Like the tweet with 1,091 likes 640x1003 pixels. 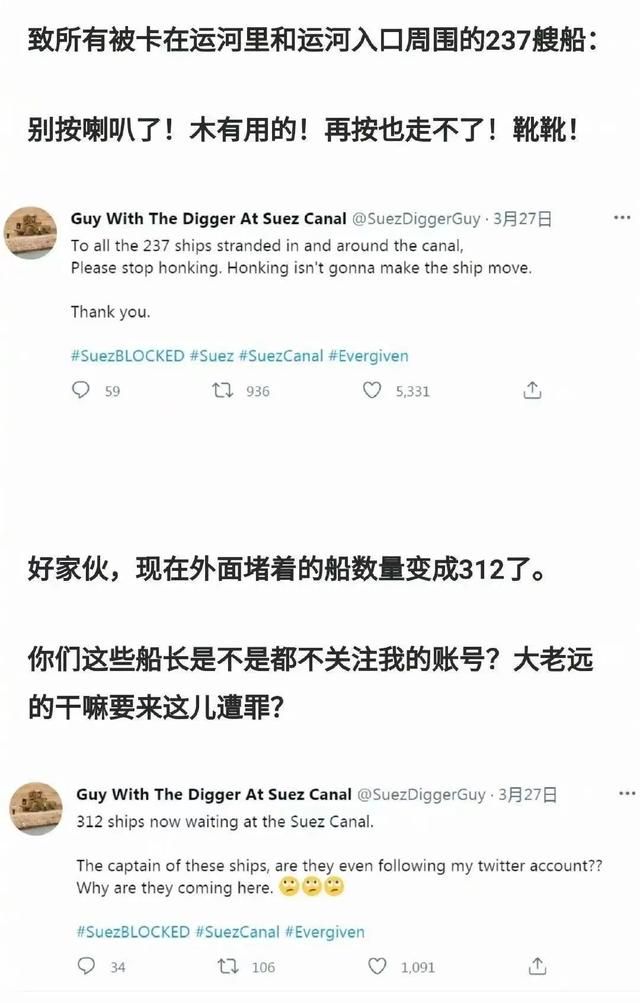coord(377,966)
